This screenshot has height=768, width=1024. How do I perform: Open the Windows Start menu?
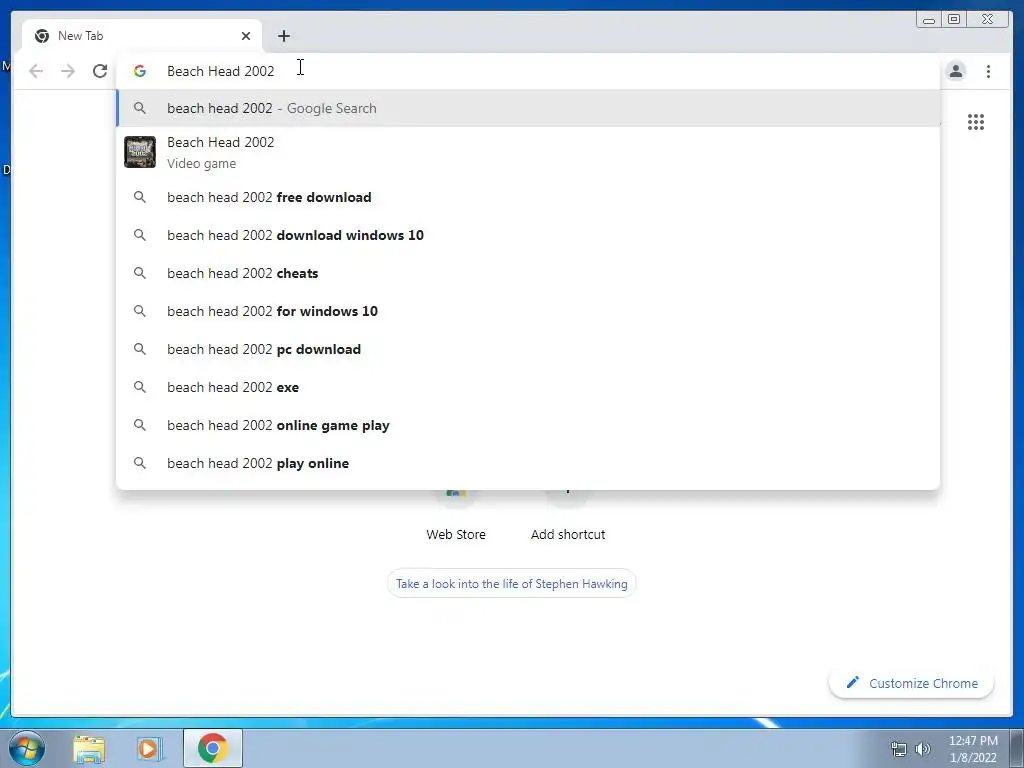click(x=27, y=748)
